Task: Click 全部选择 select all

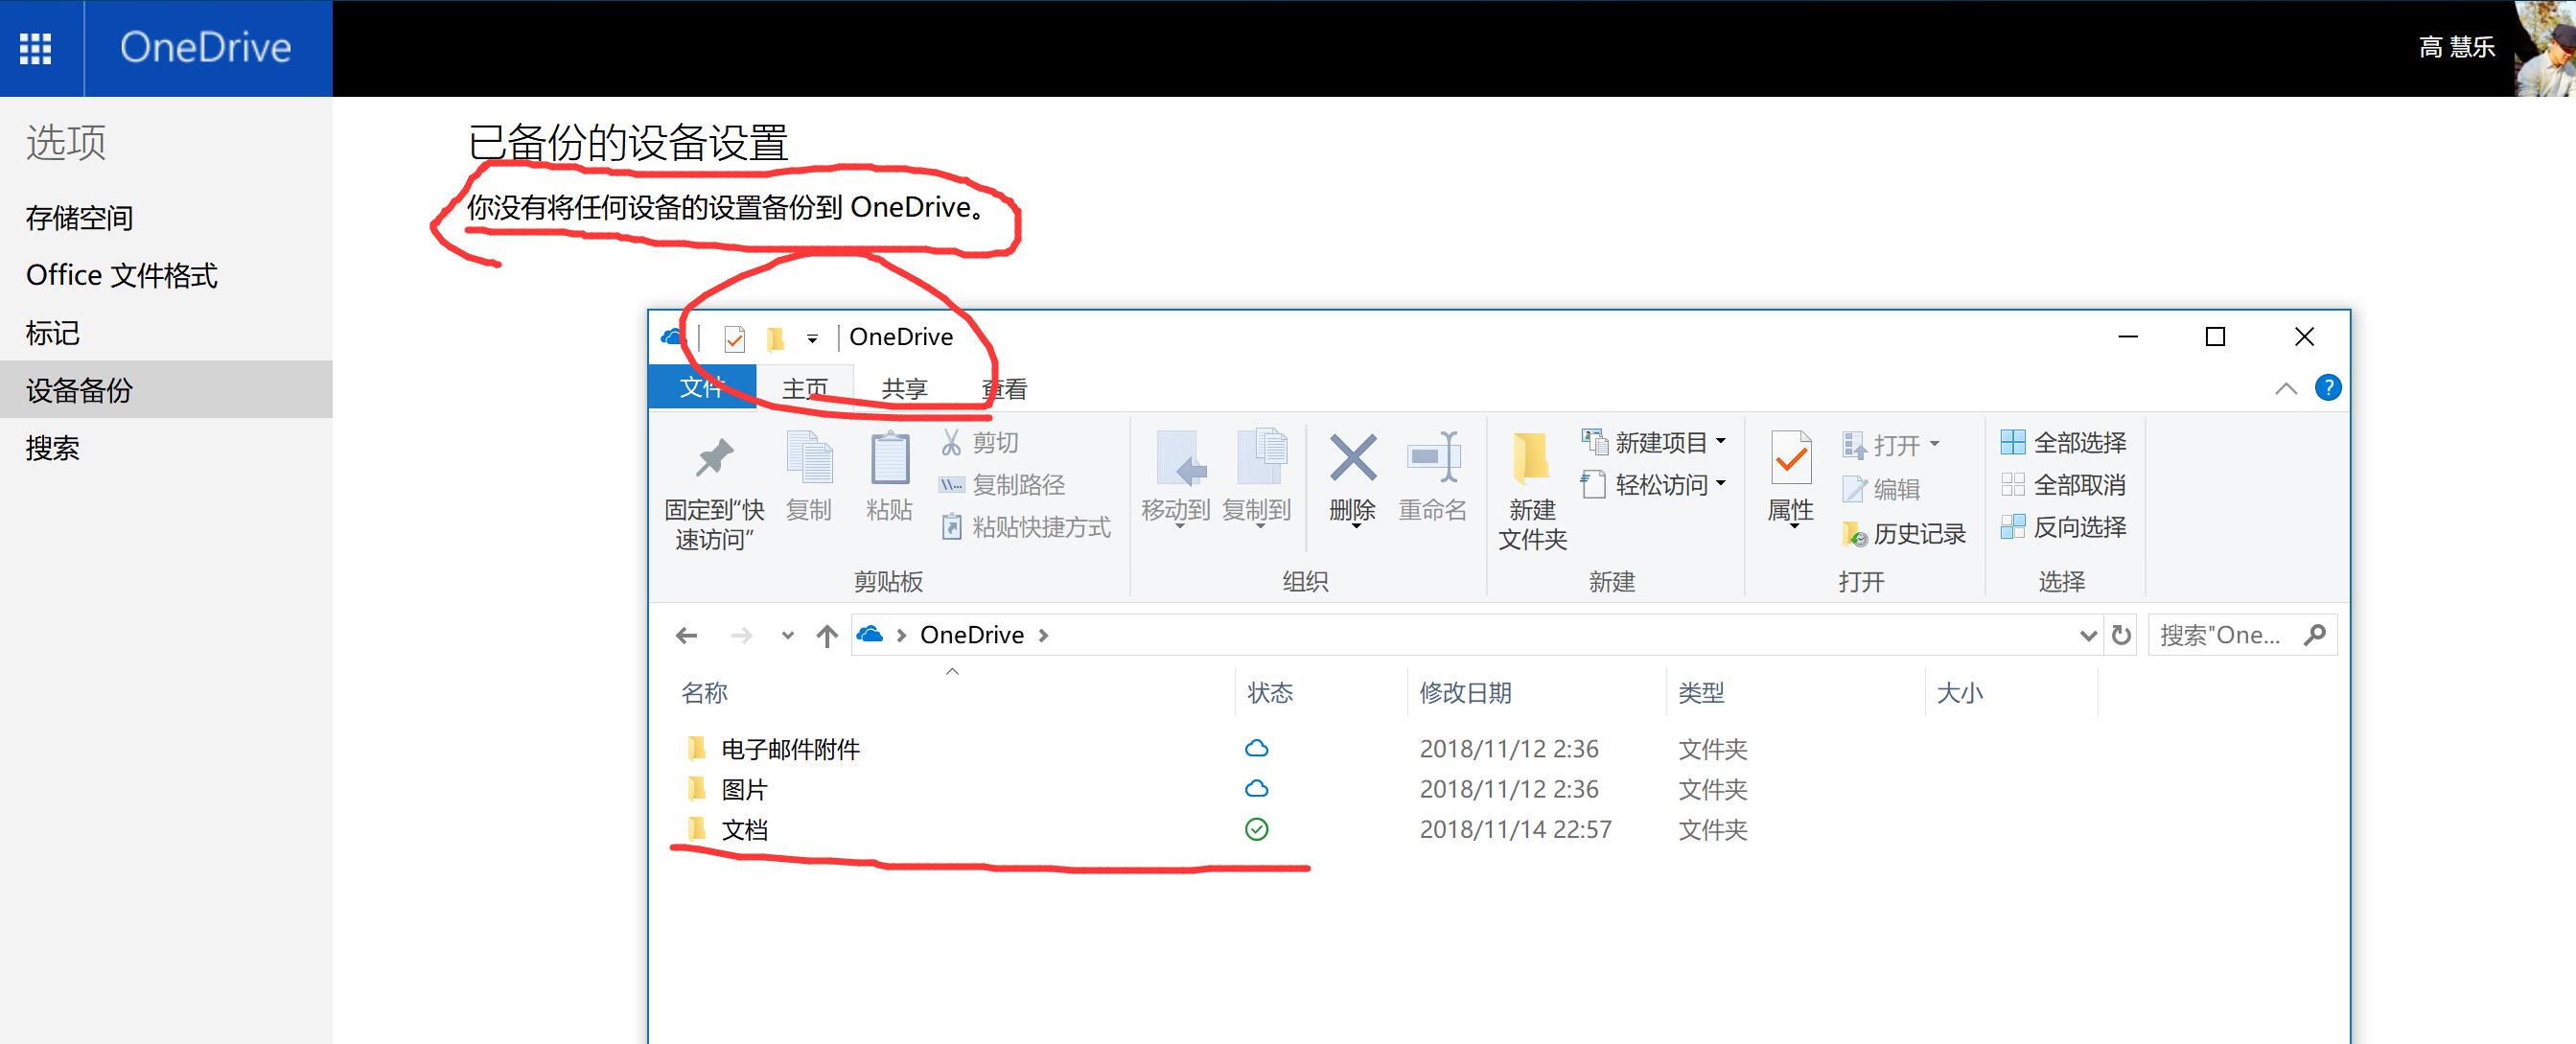Action: pyautogui.click(x=2064, y=442)
